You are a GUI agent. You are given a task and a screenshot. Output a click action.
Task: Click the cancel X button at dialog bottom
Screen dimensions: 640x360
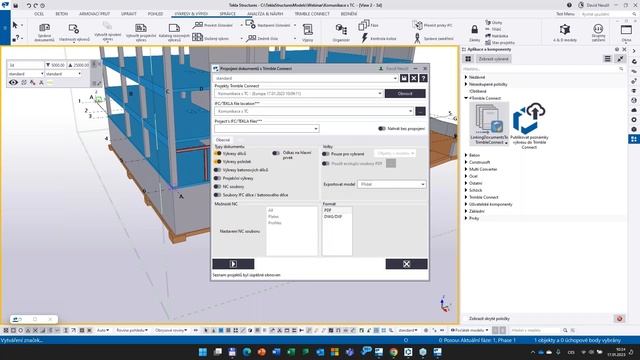407,264
